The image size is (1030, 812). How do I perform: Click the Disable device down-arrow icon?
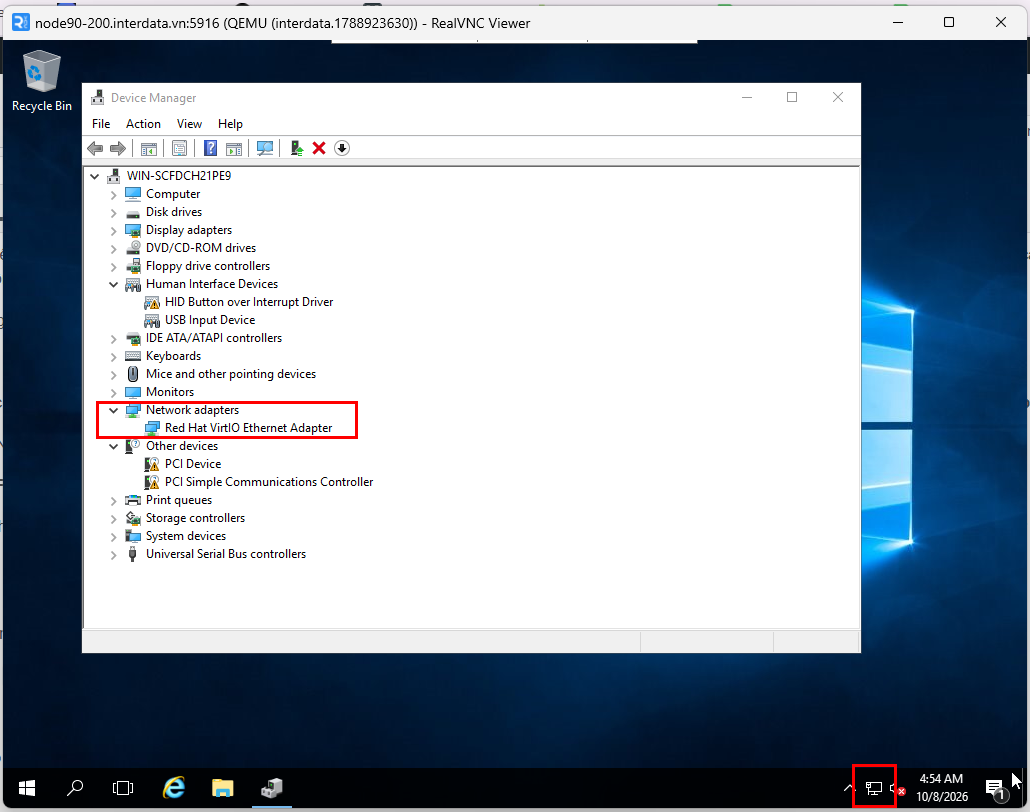coord(342,148)
